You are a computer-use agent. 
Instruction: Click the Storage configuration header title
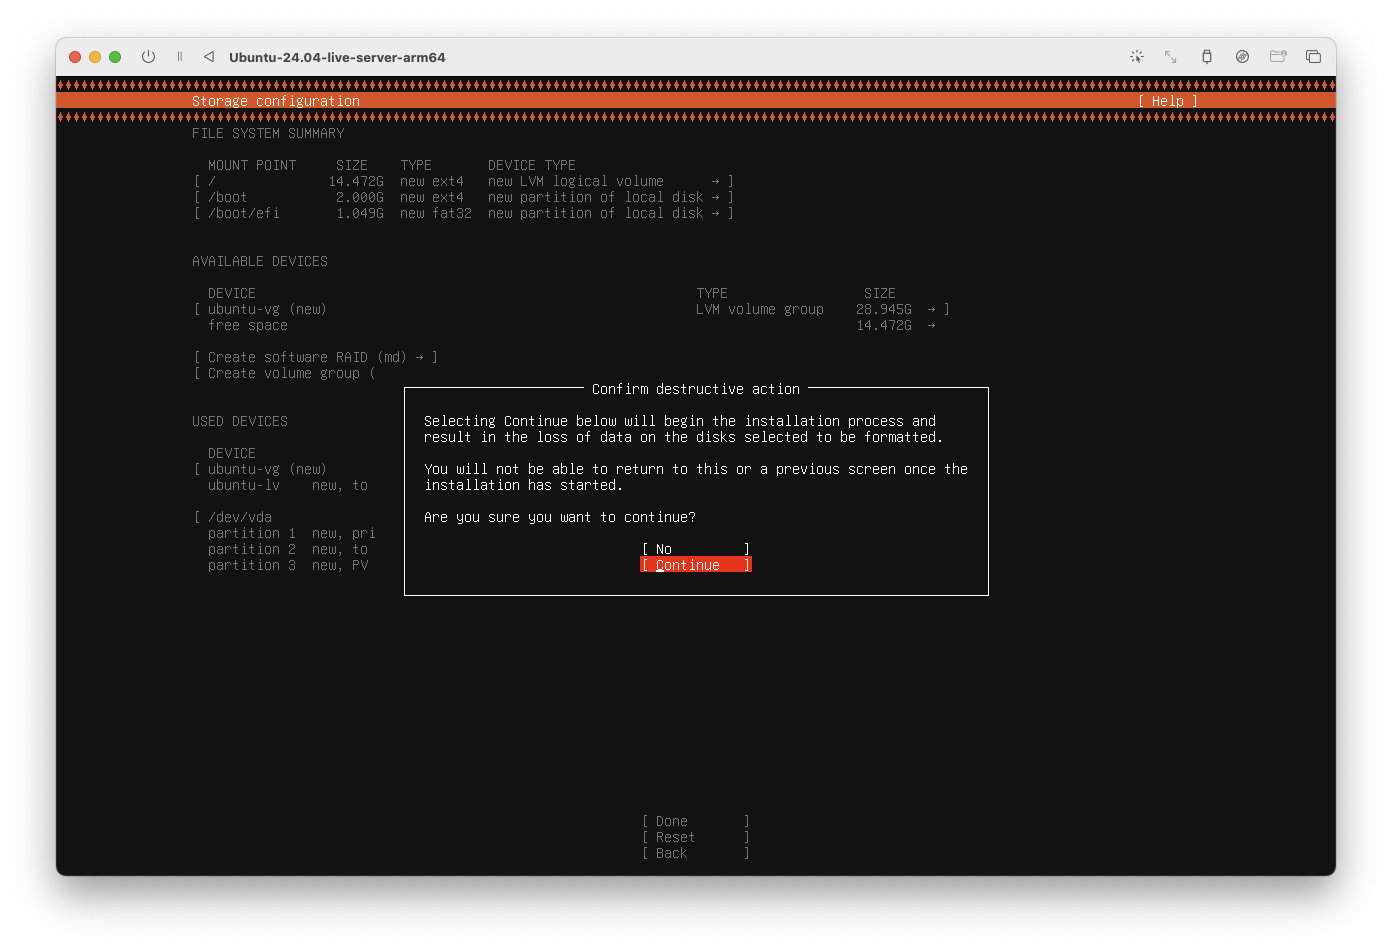click(x=276, y=101)
